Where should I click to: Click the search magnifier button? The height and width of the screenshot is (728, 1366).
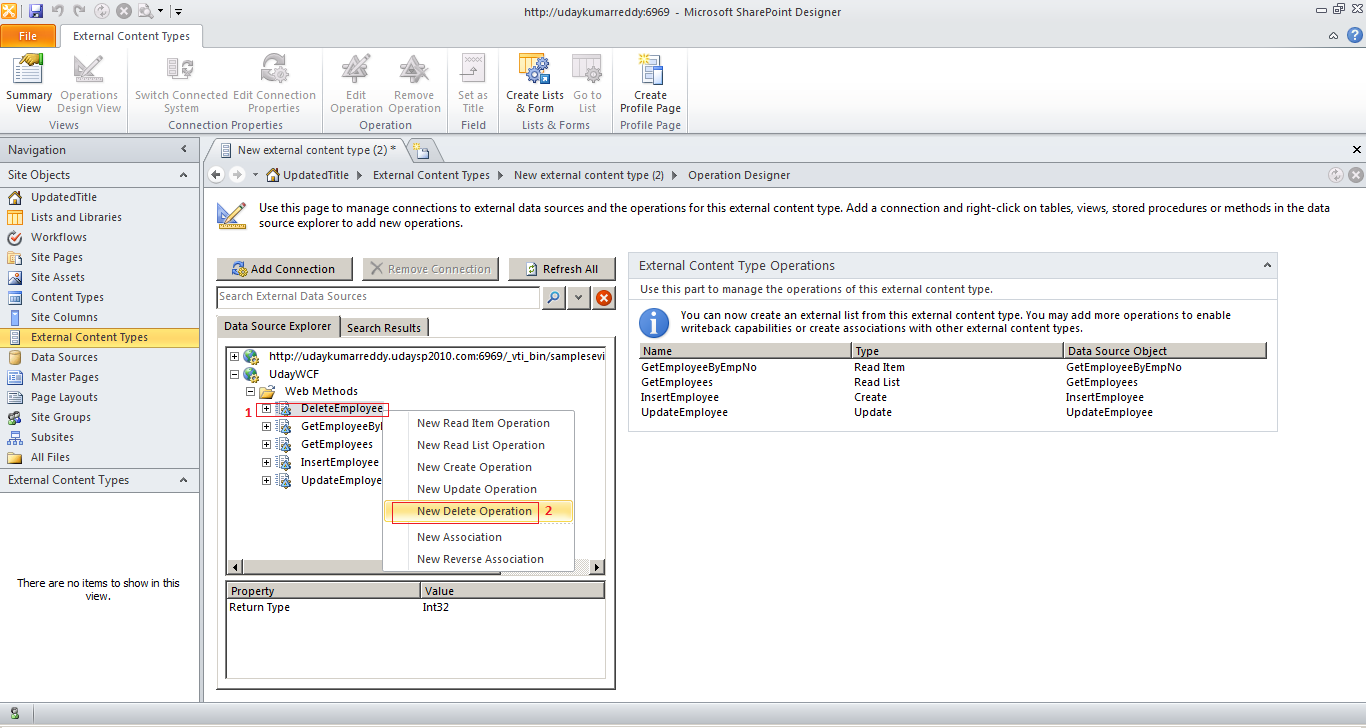coord(553,297)
